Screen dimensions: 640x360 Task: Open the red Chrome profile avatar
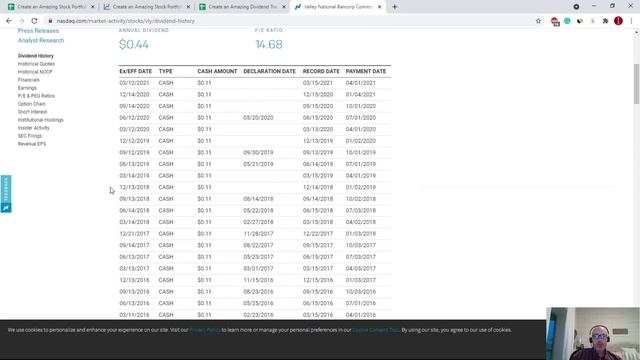pyautogui.click(x=618, y=21)
